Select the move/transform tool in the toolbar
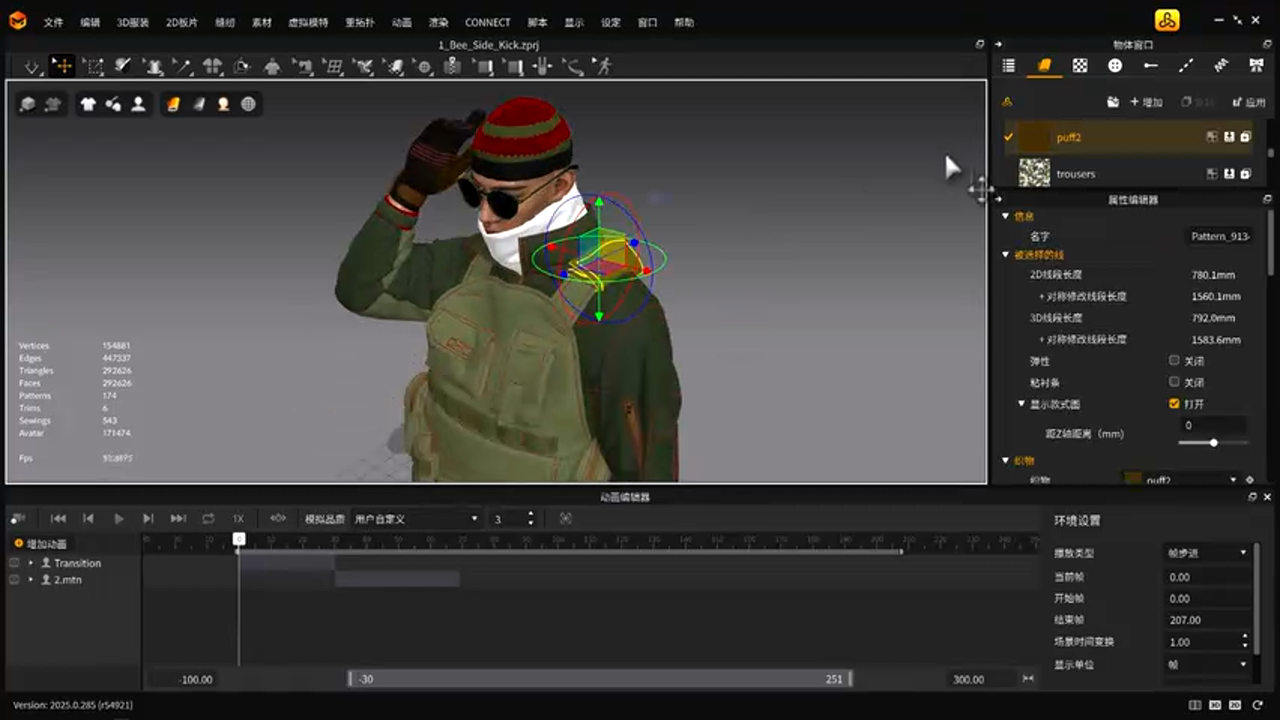Screen dimensions: 1280x720 62,66
